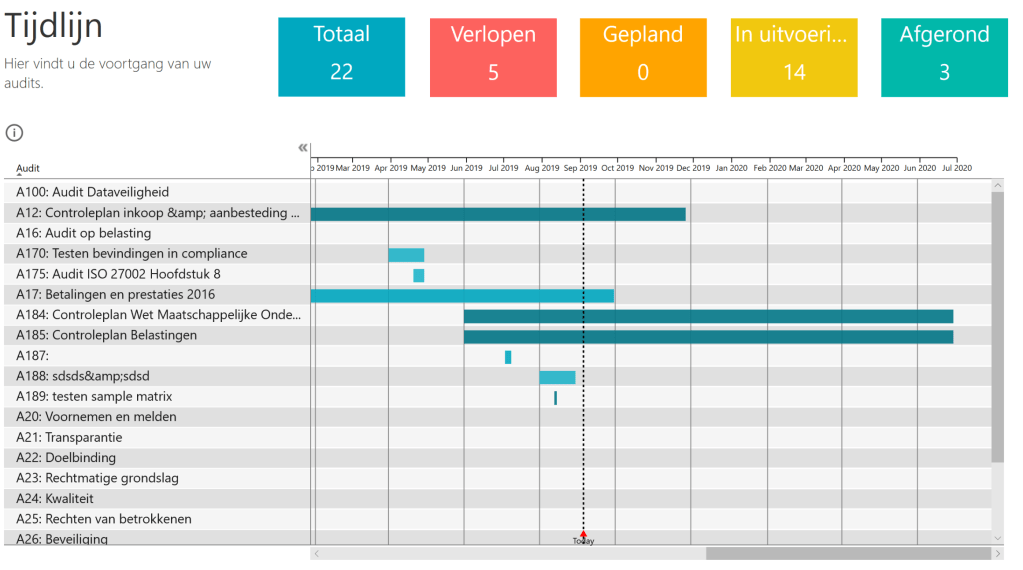Select the Verlopen 5 summary card

(492, 56)
